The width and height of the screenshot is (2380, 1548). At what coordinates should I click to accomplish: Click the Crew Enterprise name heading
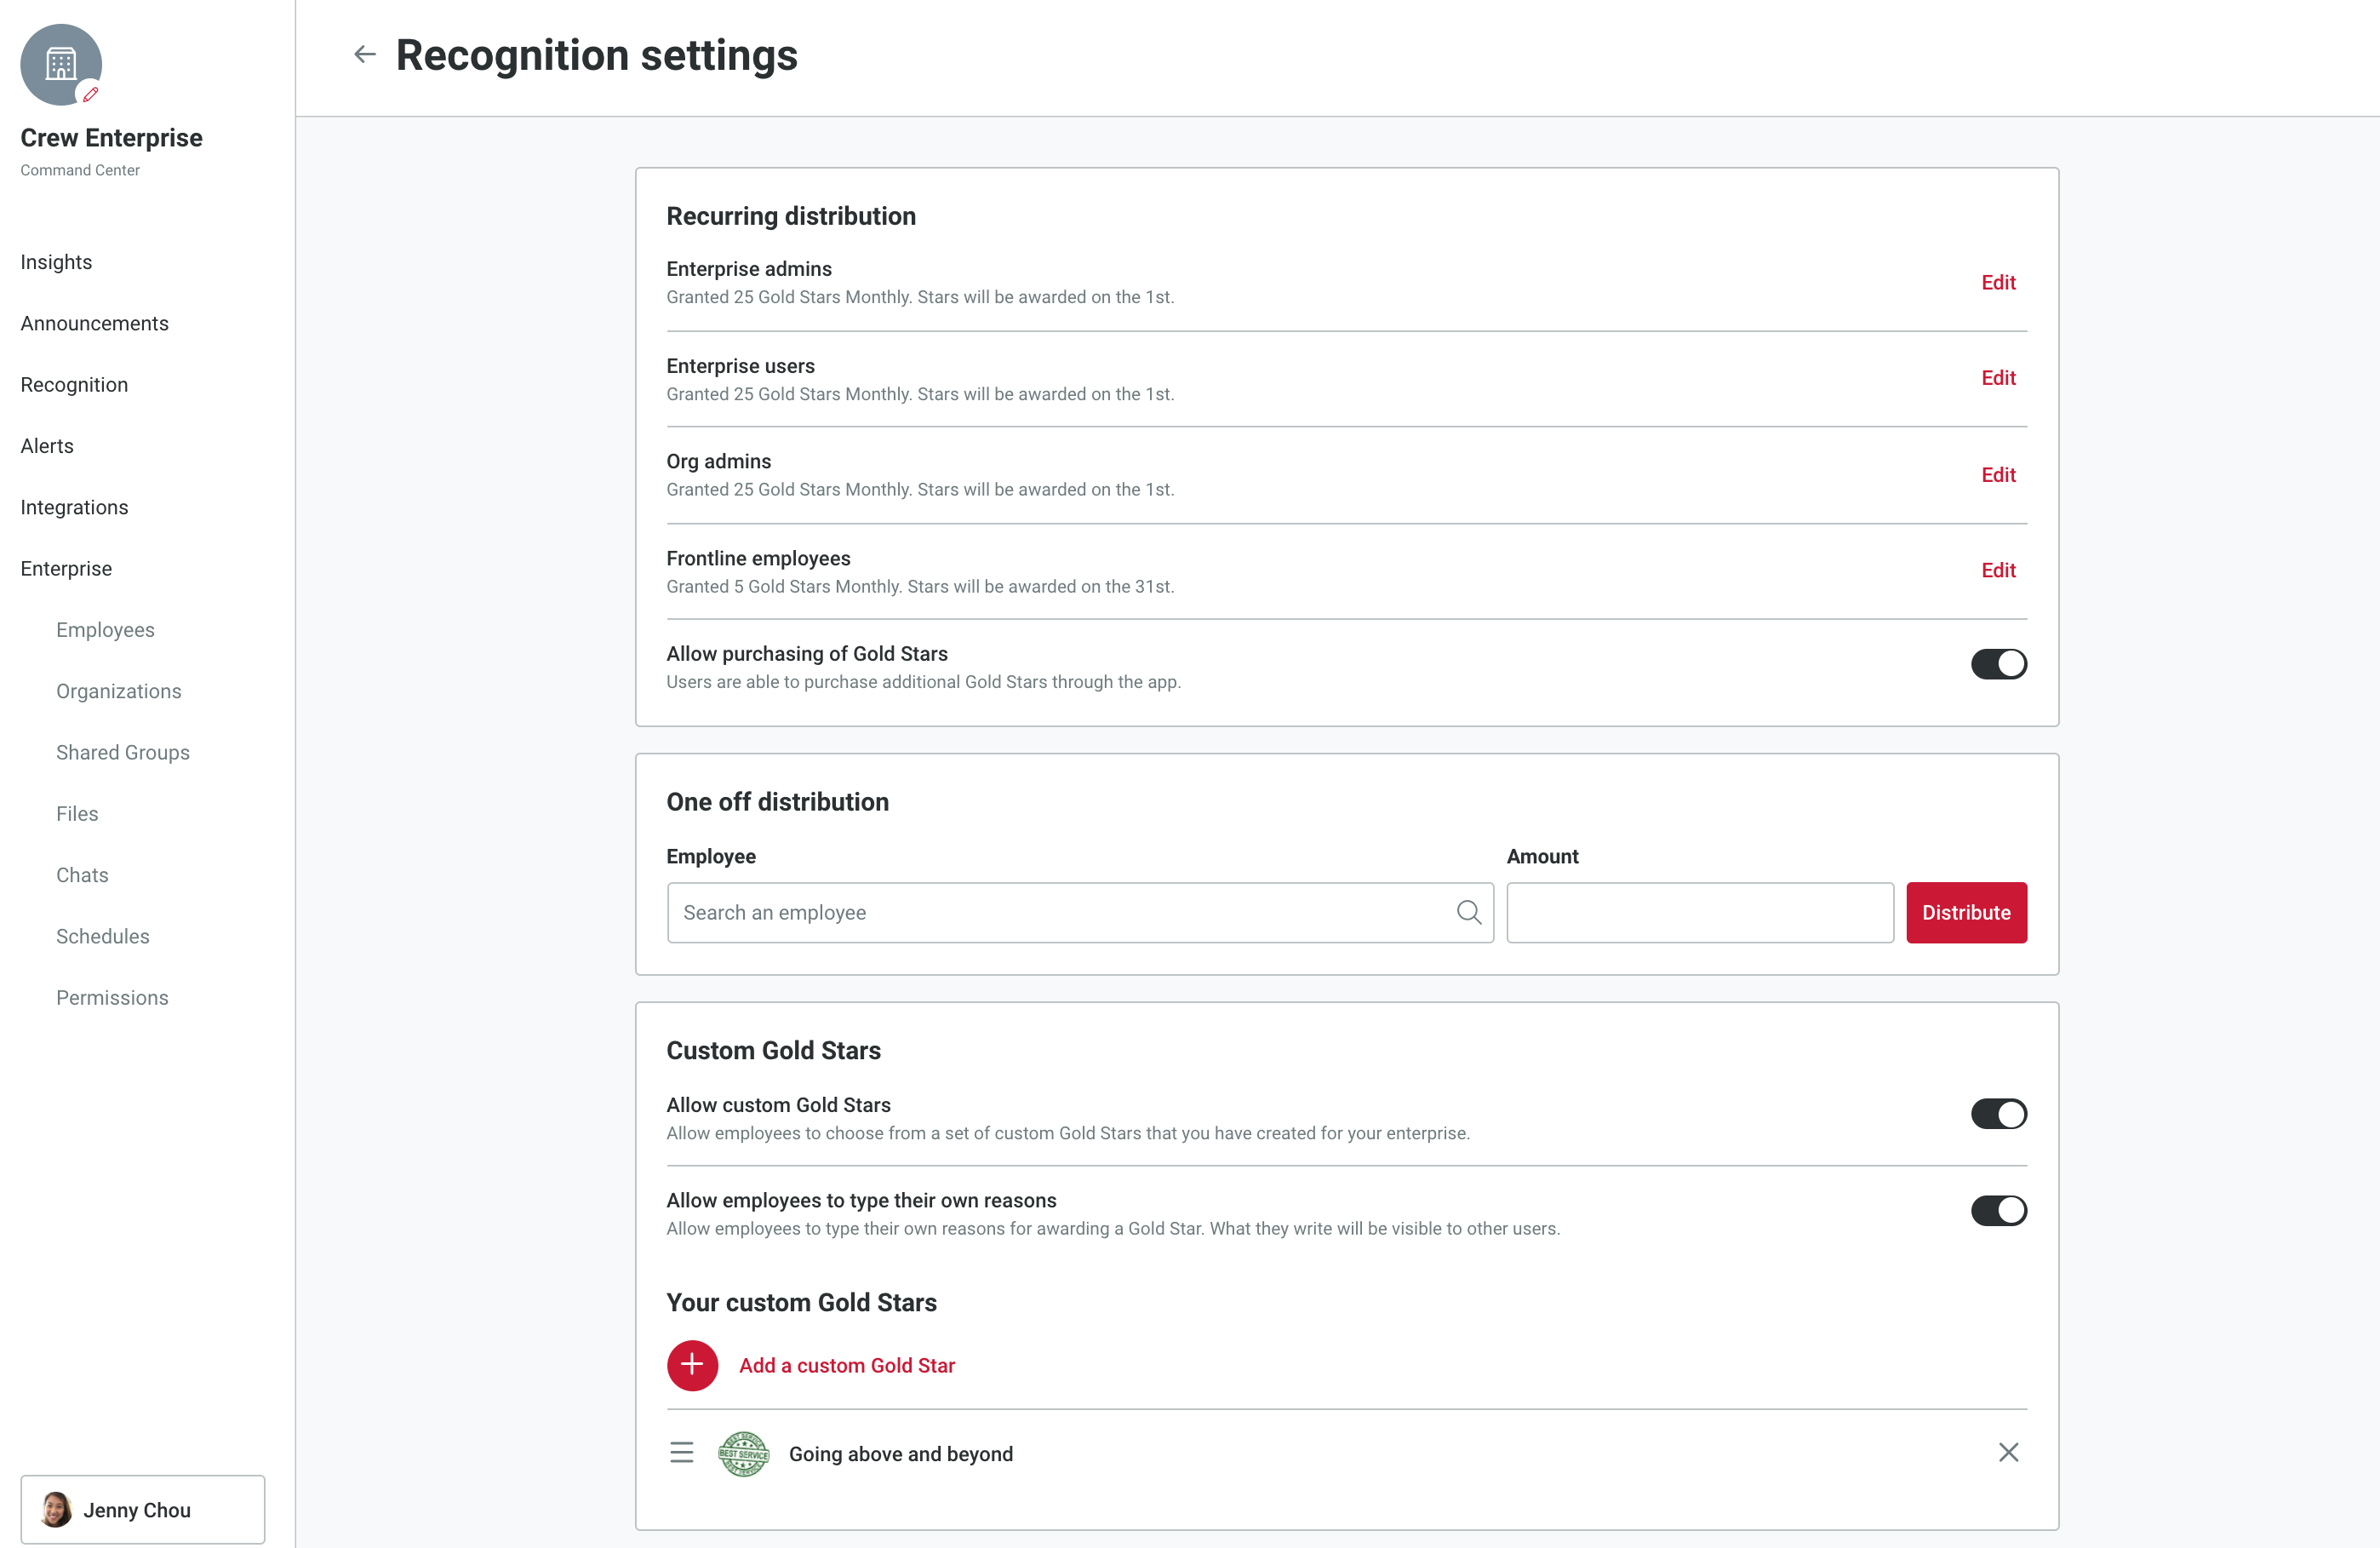[111, 137]
